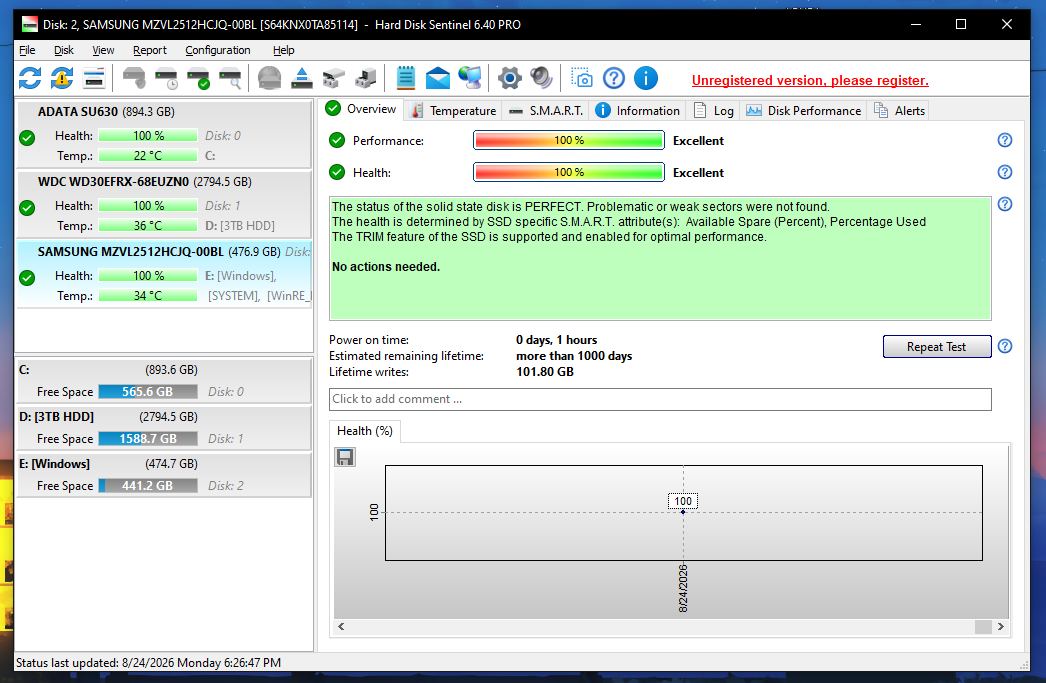Click the ADATA SU630 temperature 22 °C bar

(x=148, y=155)
